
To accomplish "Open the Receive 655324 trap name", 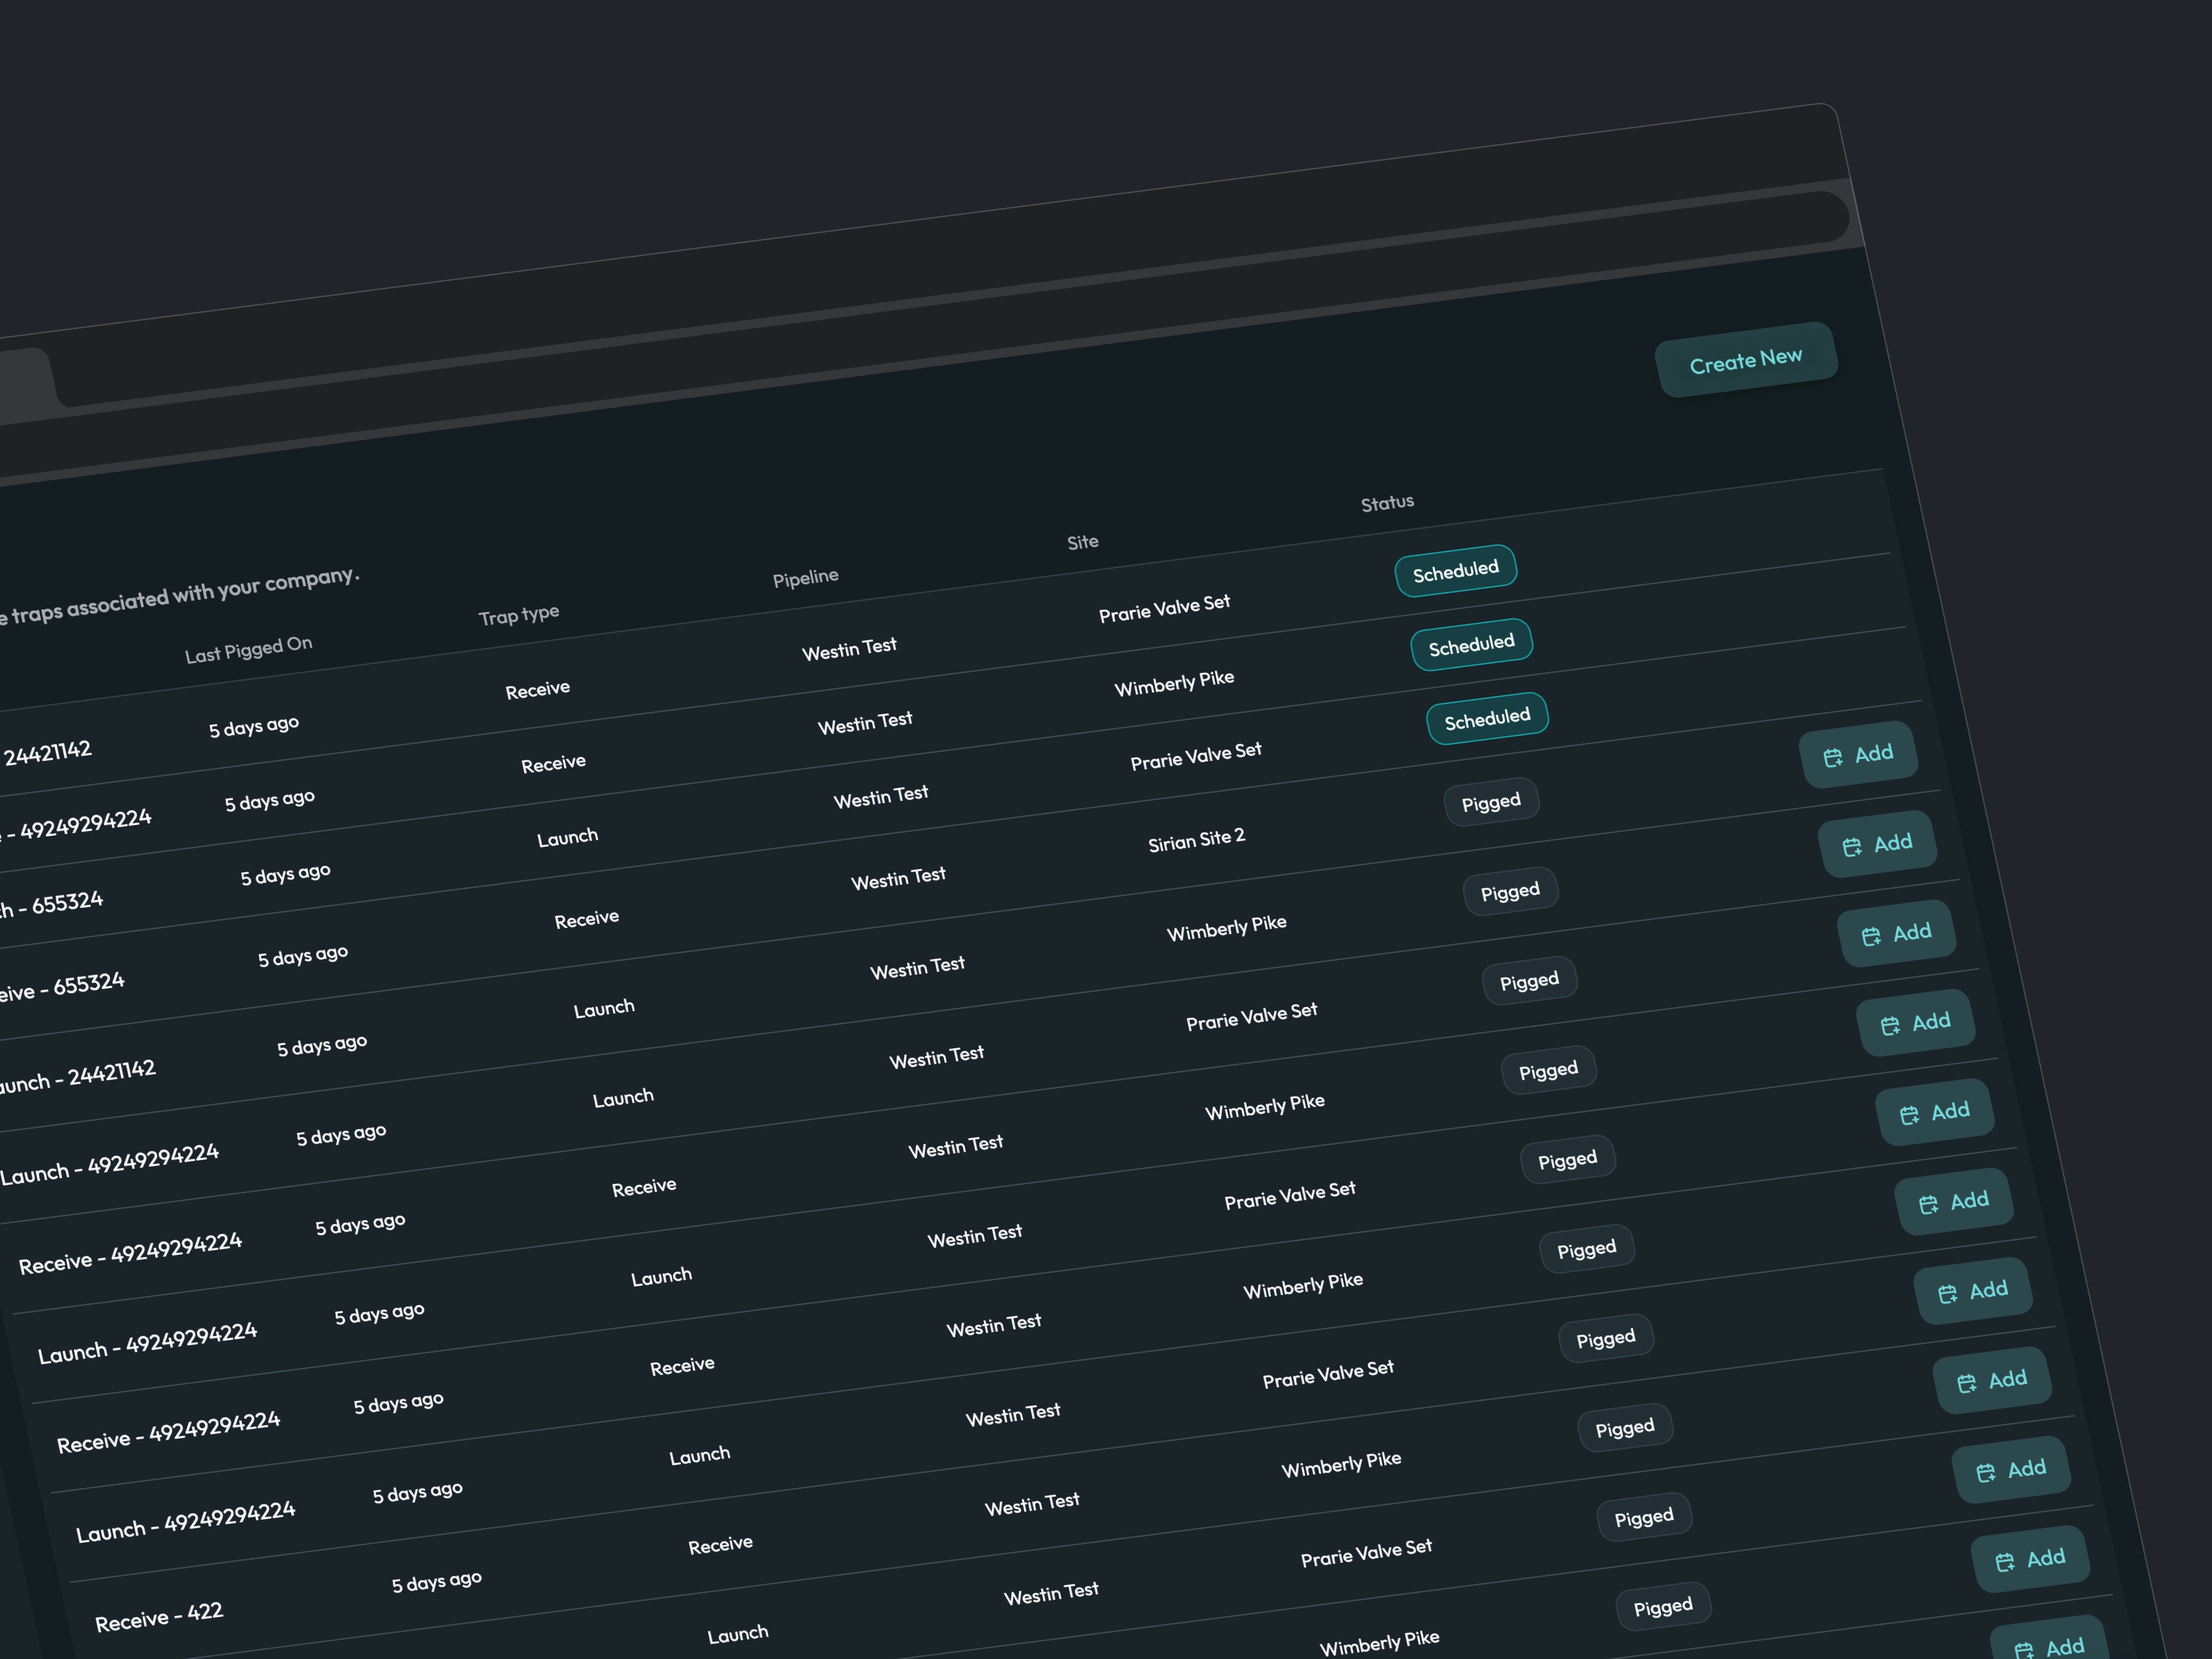I will [x=62, y=987].
